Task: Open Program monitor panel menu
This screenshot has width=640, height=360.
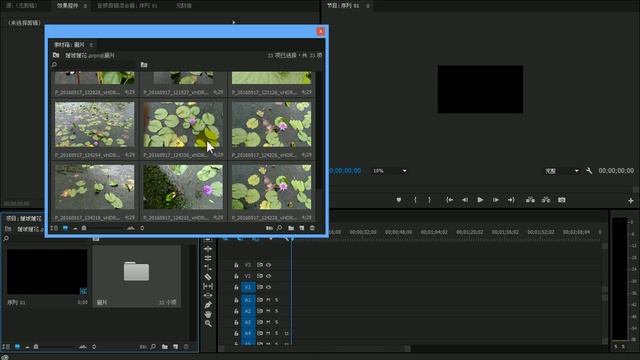Action: click(x=368, y=6)
